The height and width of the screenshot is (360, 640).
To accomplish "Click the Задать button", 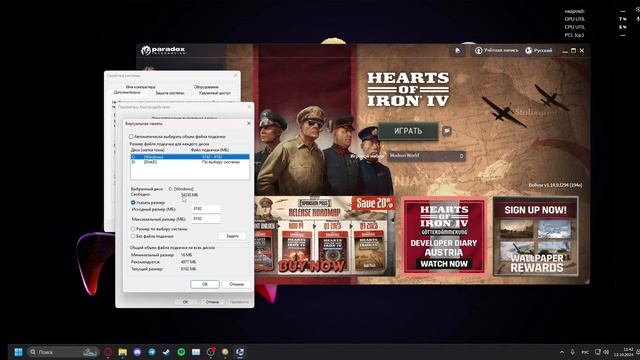I will [x=232, y=236].
